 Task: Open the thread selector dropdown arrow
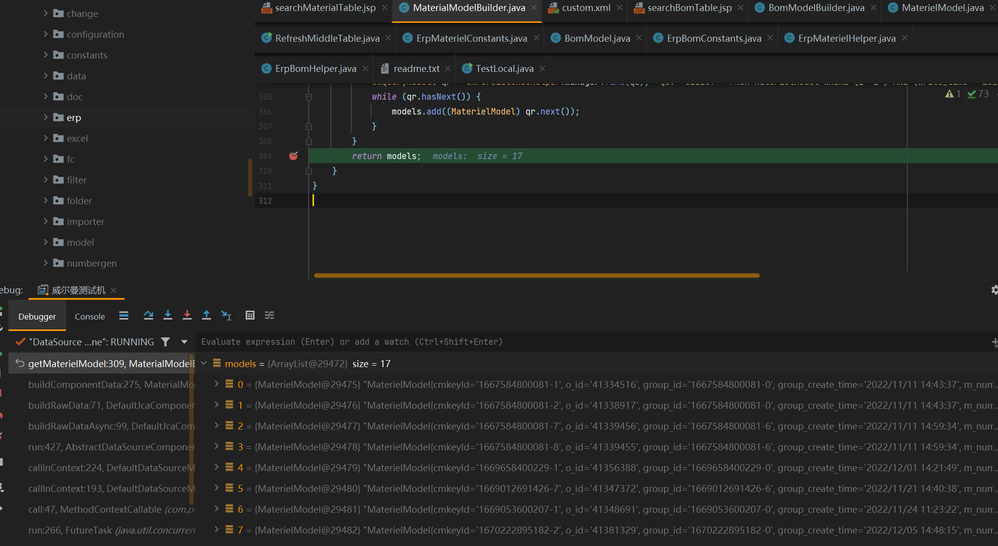pyautogui.click(x=184, y=342)
